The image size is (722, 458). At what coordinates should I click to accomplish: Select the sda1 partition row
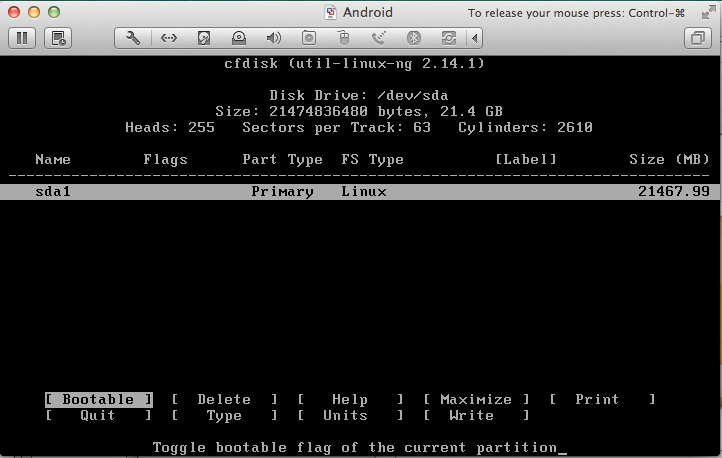[x=360, y=191]
